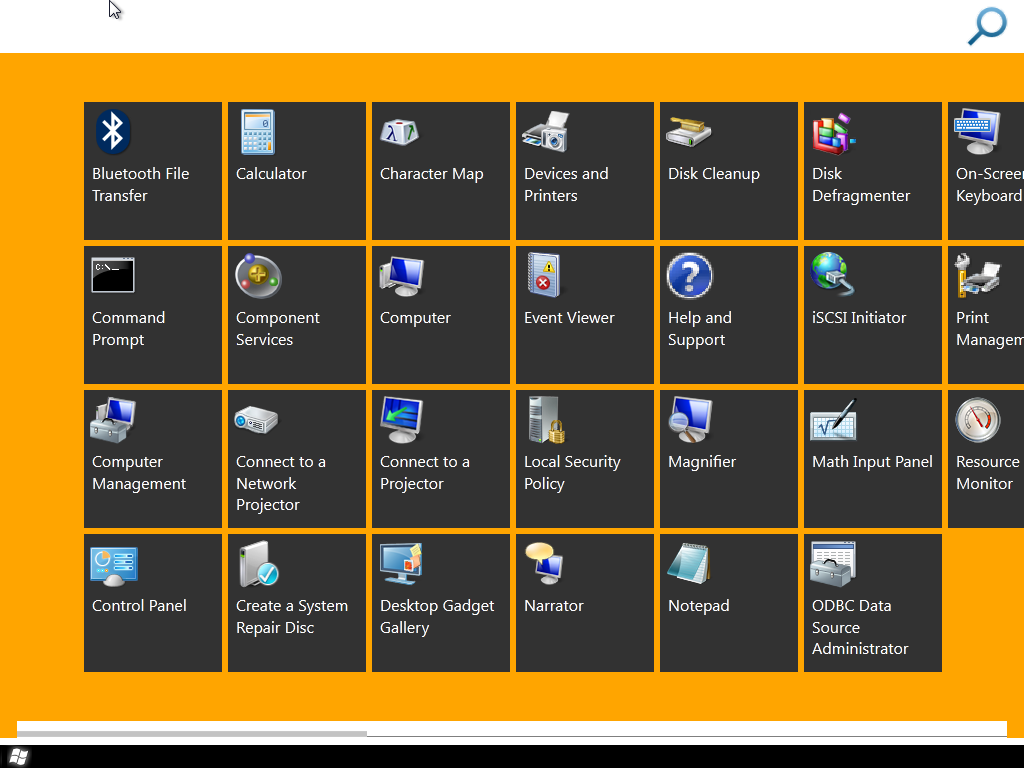Launch Disk Cleanup icon
The width and height of the screenshot is (1024, 768).
(x=688, y=131)
